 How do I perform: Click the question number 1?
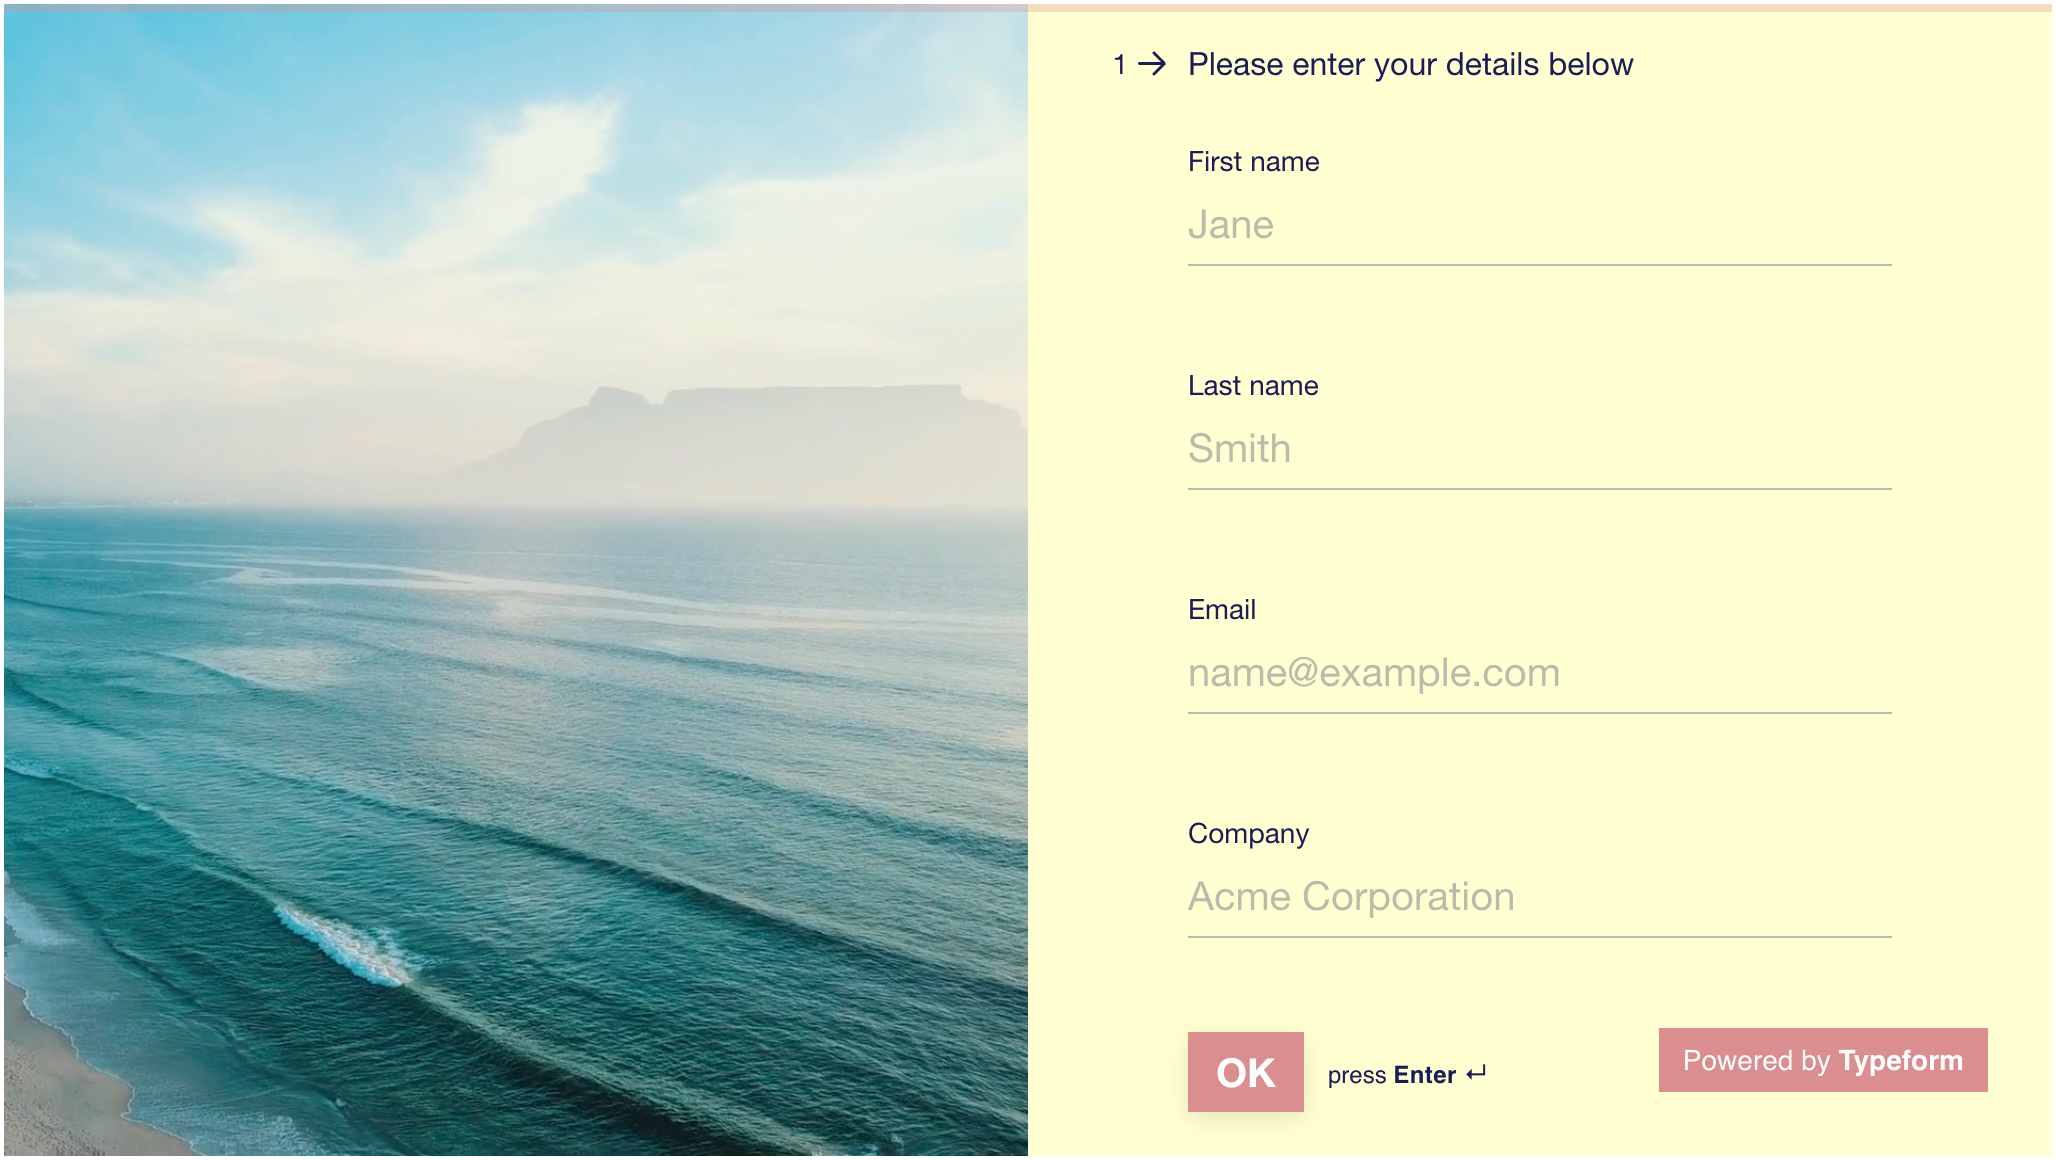click(x=1119, y=65)
